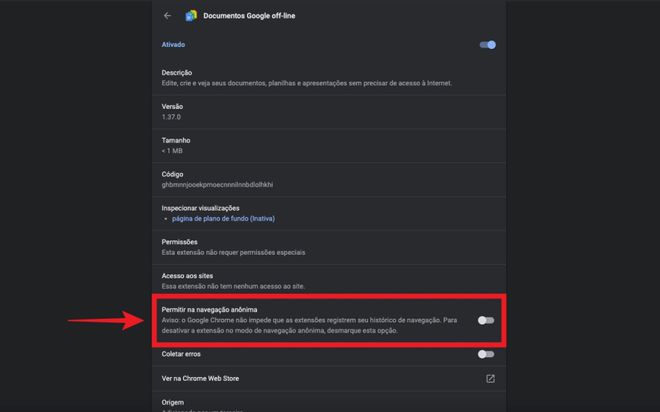This screenshot has height=412, width=660.
Task: Select the Documentos Google off-line title
Action: [x=249, y=16]
